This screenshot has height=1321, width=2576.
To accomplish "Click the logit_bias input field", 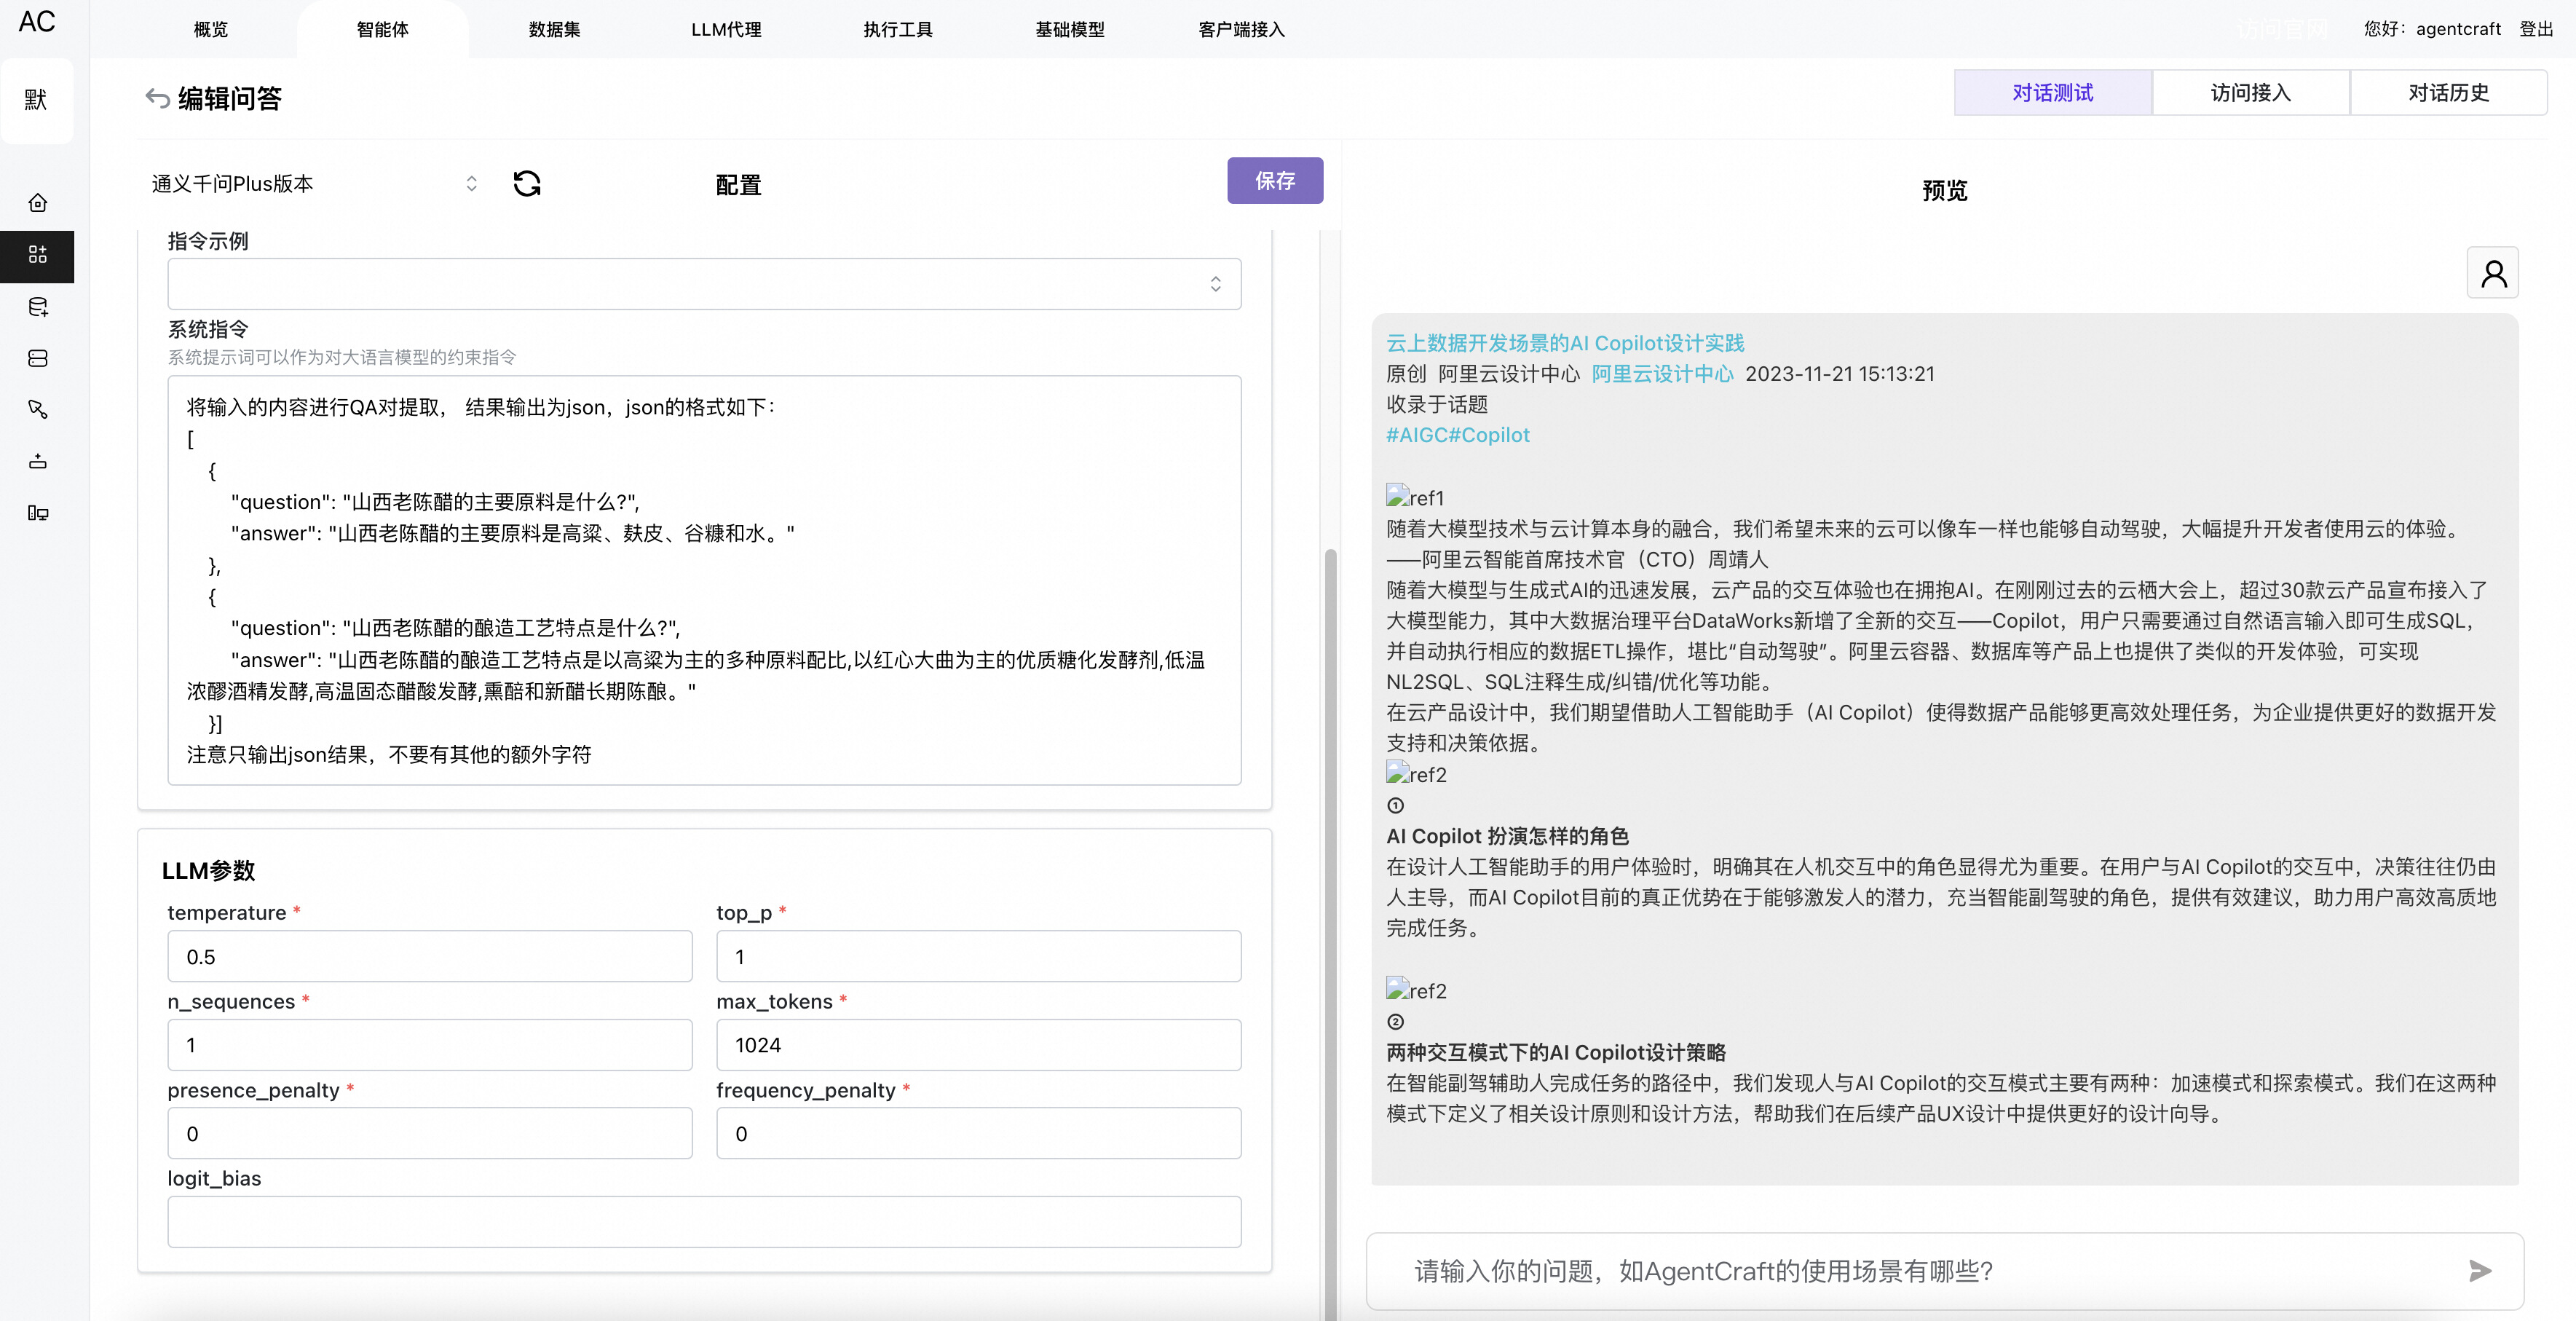I will tap(705, 1222).
